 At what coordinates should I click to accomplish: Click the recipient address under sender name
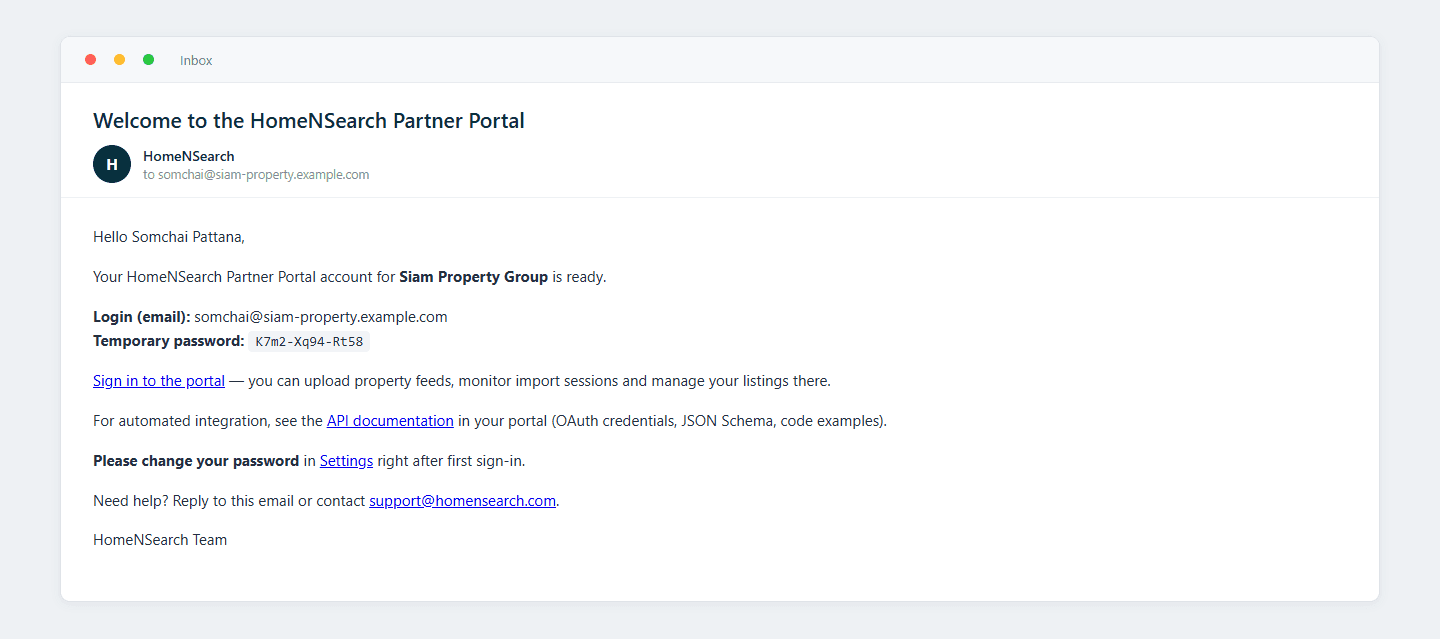(256, 174)
